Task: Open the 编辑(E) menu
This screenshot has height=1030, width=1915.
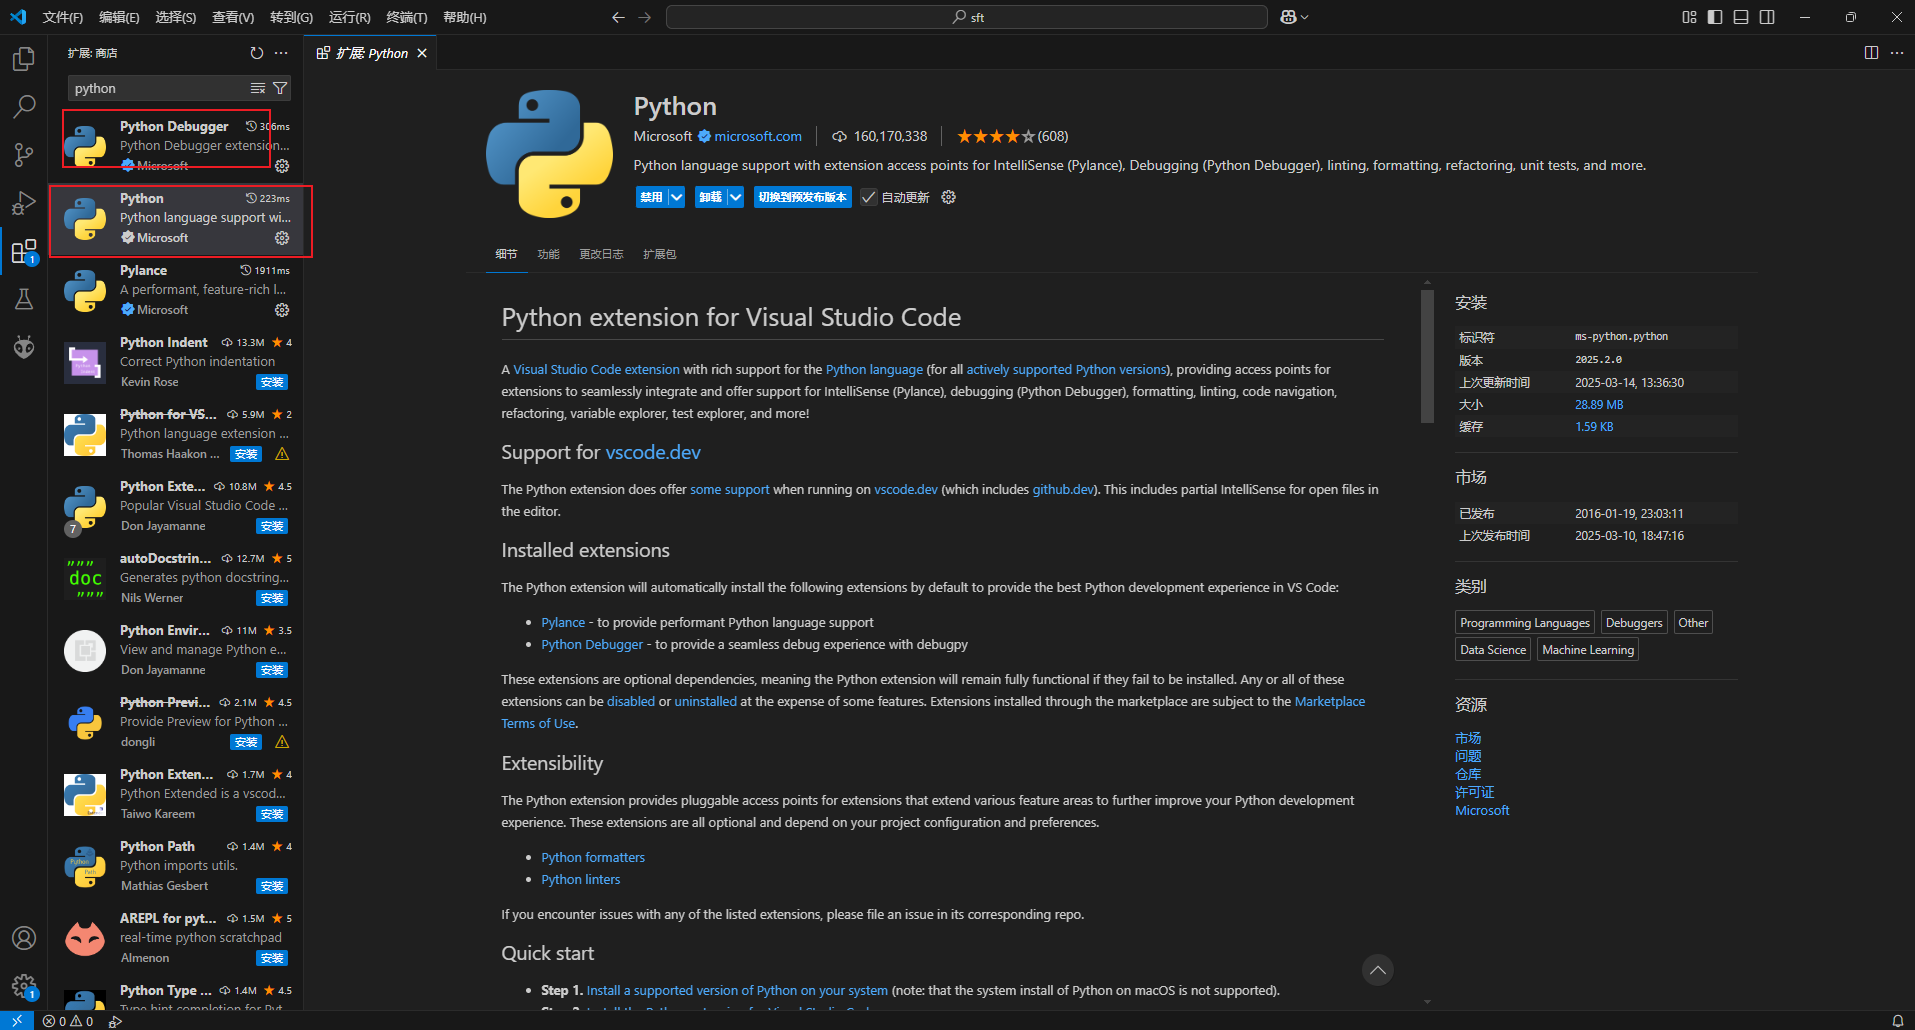Action: (119, 17)
